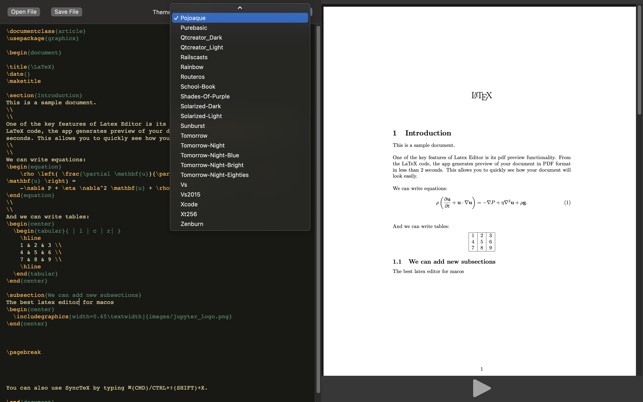Select Solarized-Dark from theme list

pos(200,106)
